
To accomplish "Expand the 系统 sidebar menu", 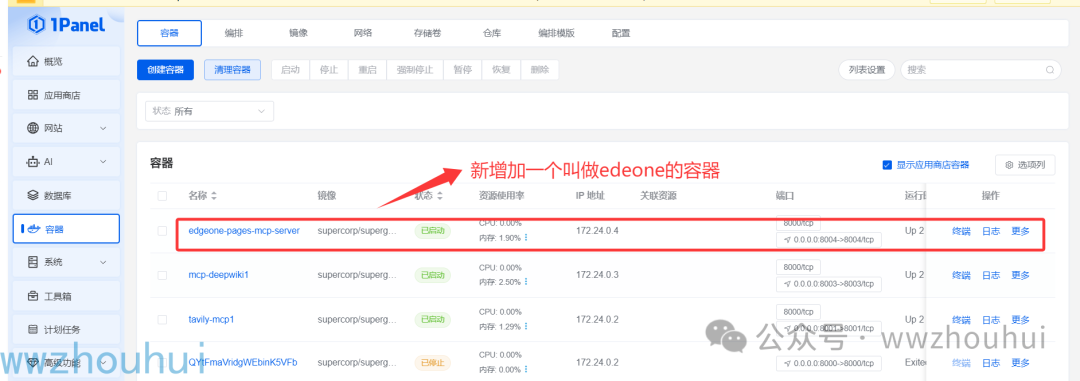I will [66, 262].
